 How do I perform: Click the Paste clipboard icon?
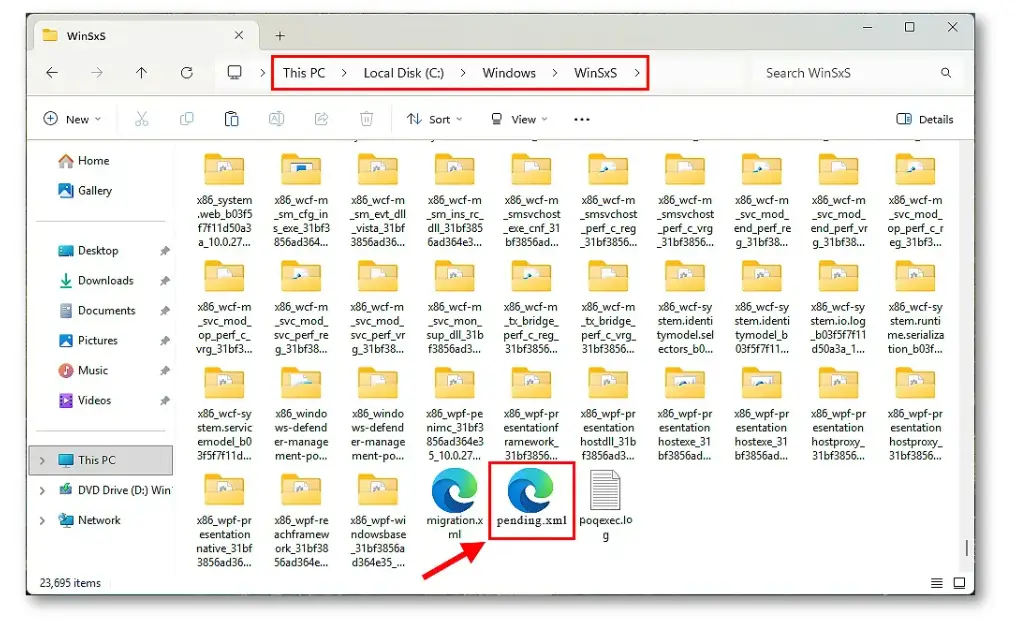point(231,119)
